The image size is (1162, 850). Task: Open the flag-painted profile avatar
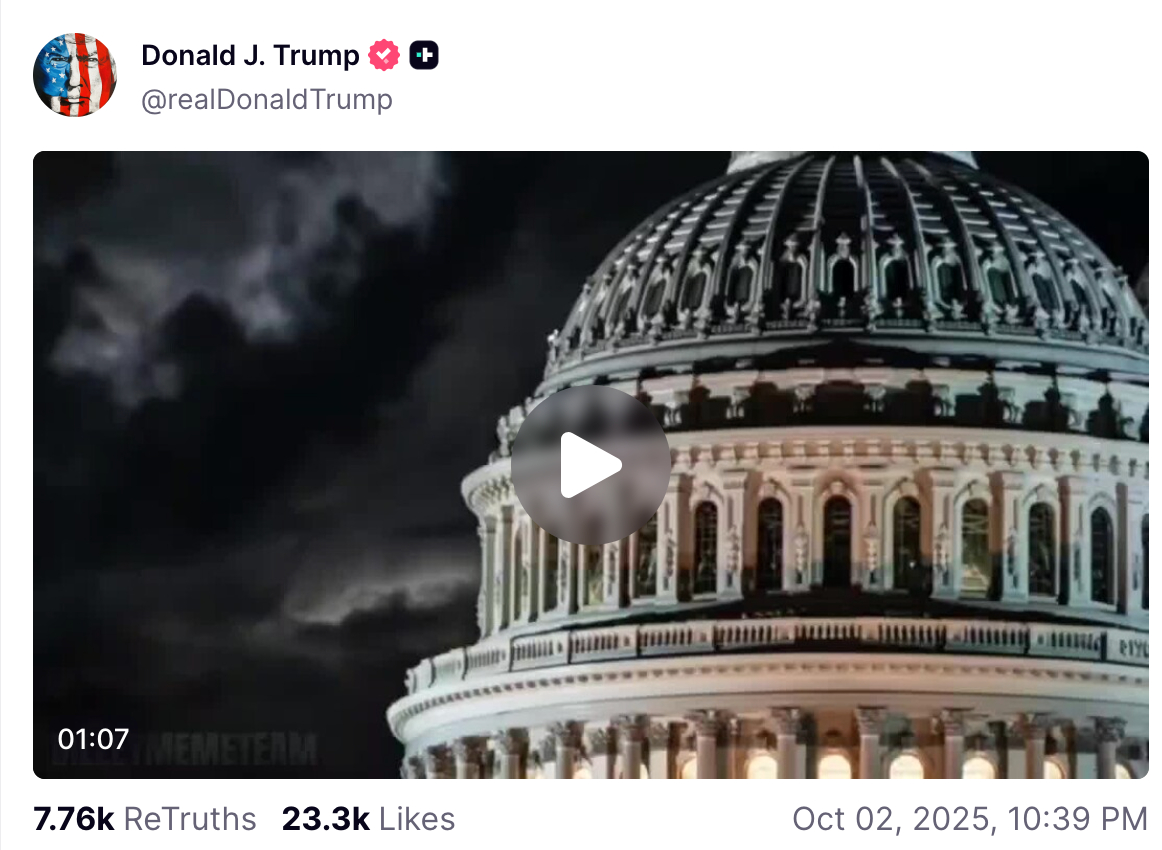click(x=75, y=75)
